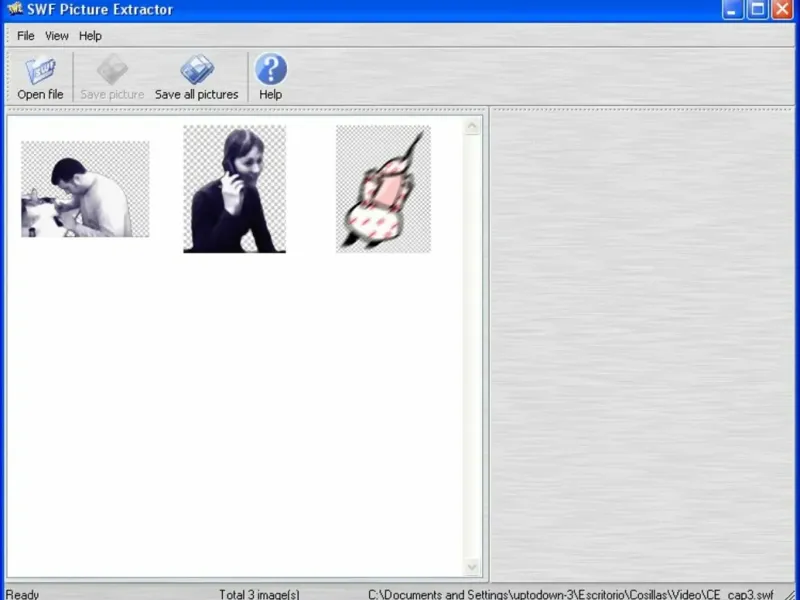
Task: Click the SWF Picture Extractor title bar icon
Action: click(x=15, y=9)
